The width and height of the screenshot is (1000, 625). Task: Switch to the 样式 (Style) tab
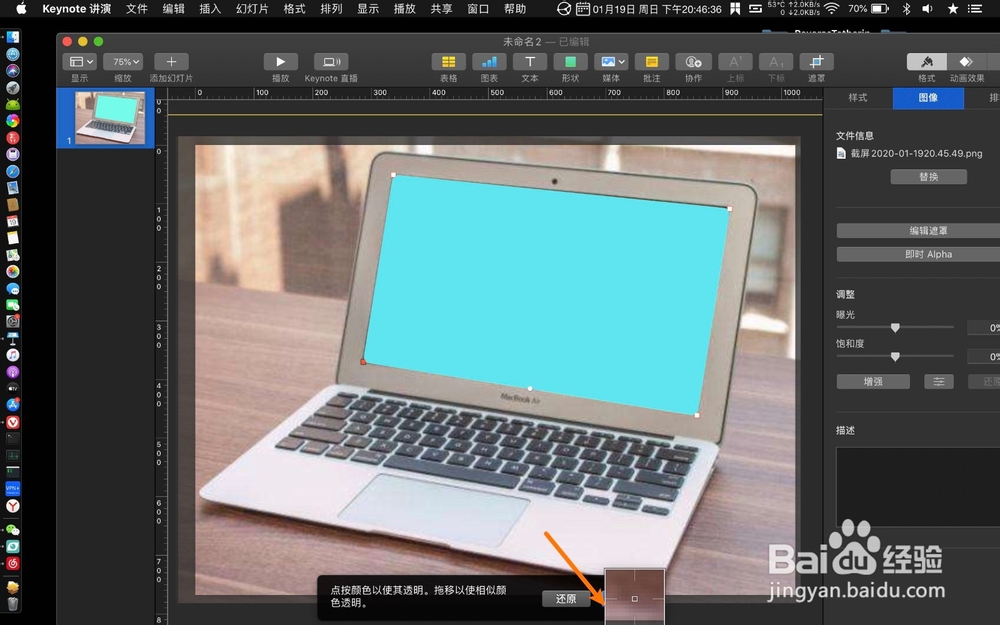pos(858,98)
